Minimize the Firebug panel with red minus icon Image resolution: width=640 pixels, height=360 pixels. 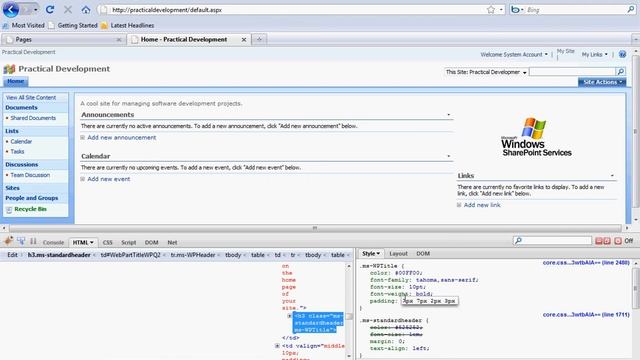[x=599, y=241]
